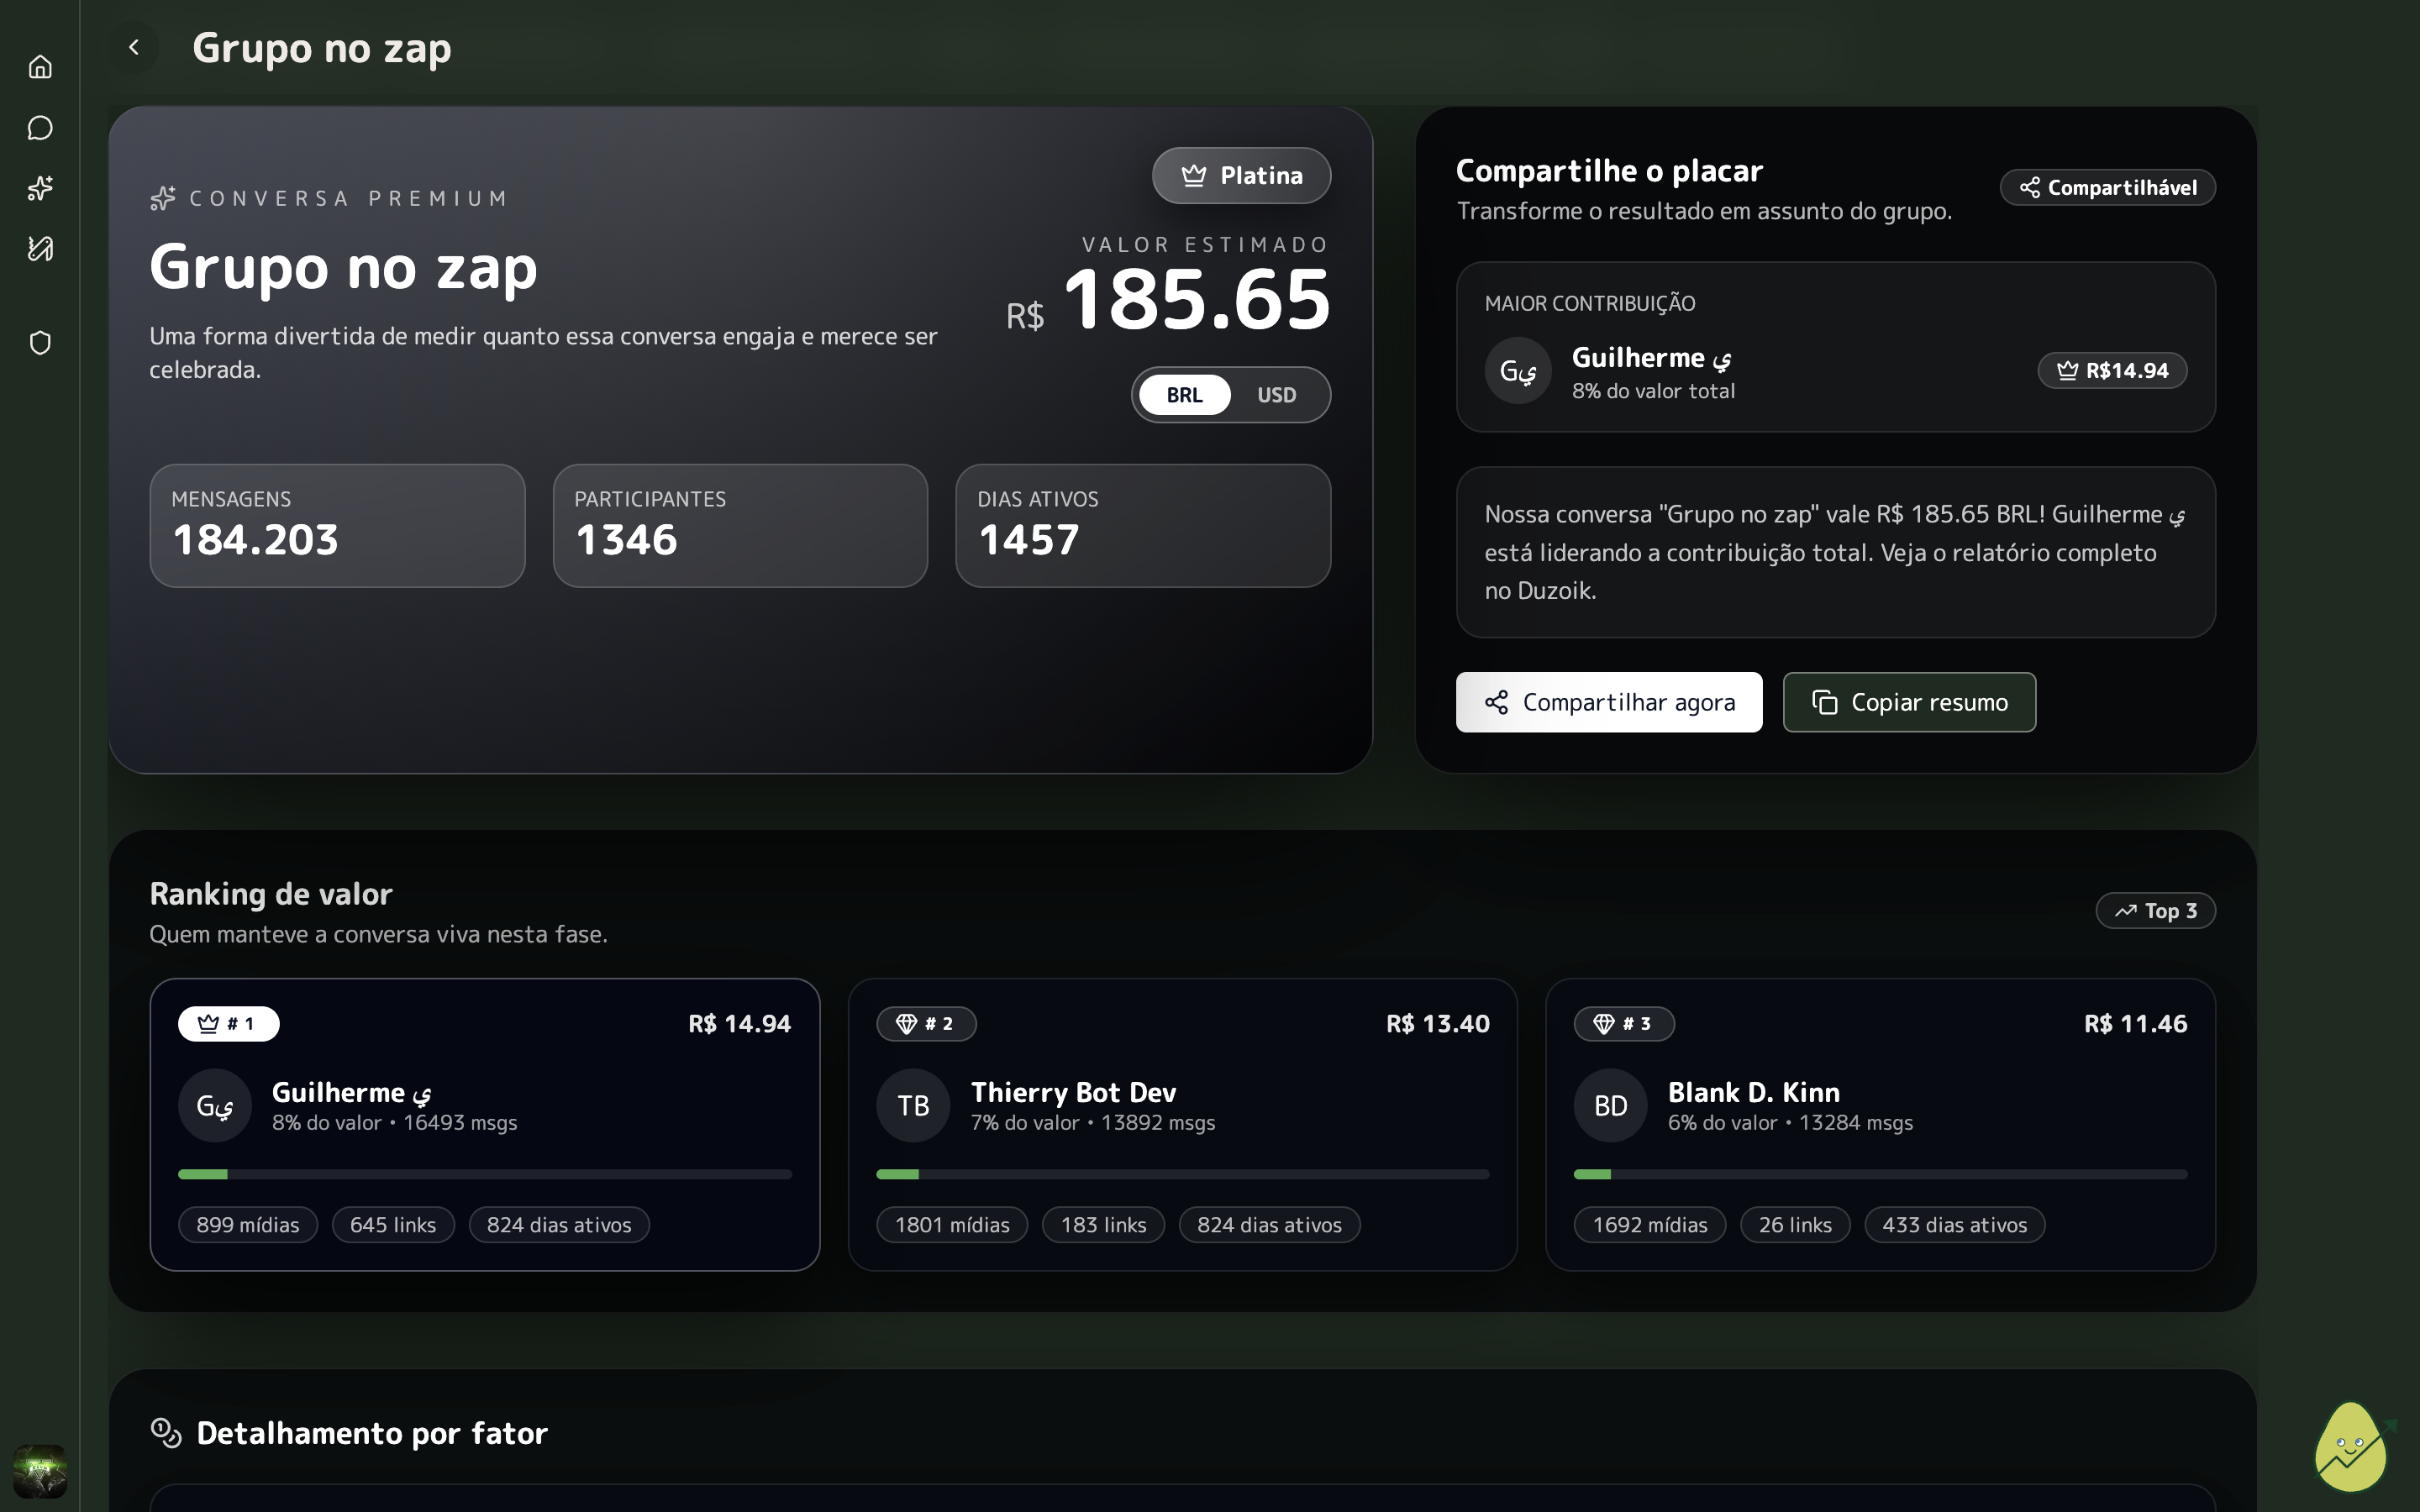Screen dimensions: 2420x1512
Task: Open the home icon in sidebar
Action: coord(40,67)
